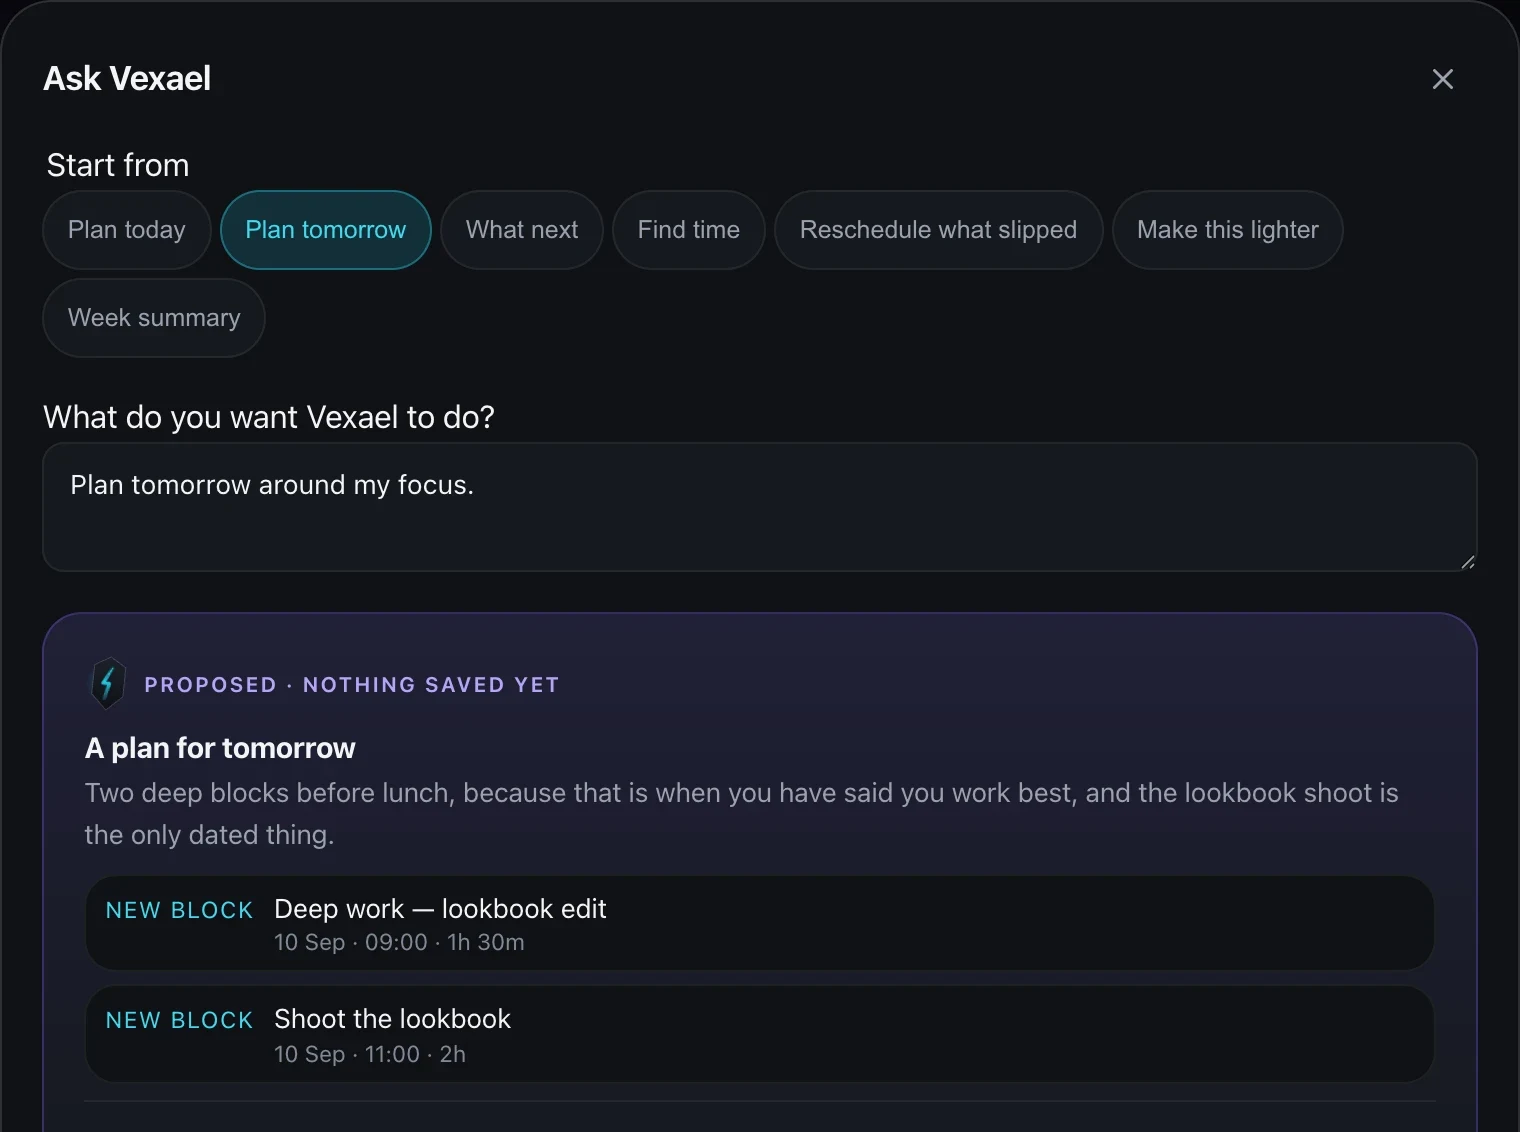Focus the Vexael request text box
1520x1132 pixels.
[760, 507]
